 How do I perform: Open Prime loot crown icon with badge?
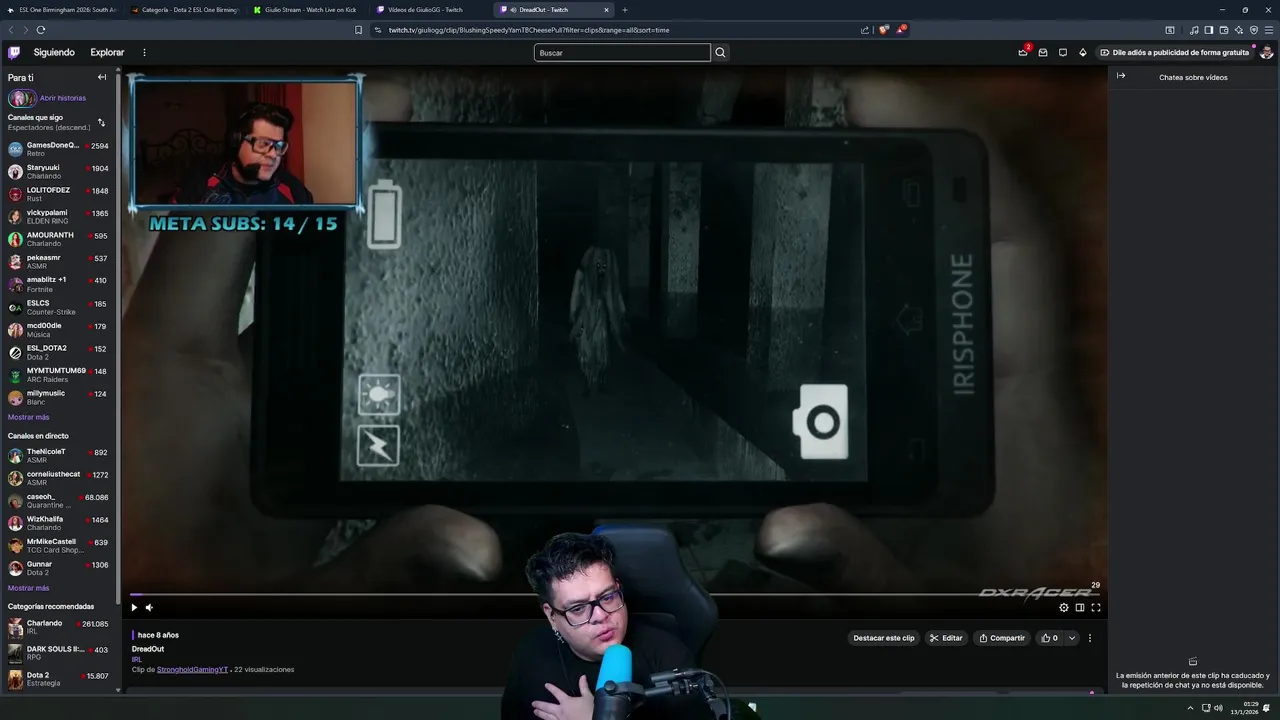click(1023, 52)
